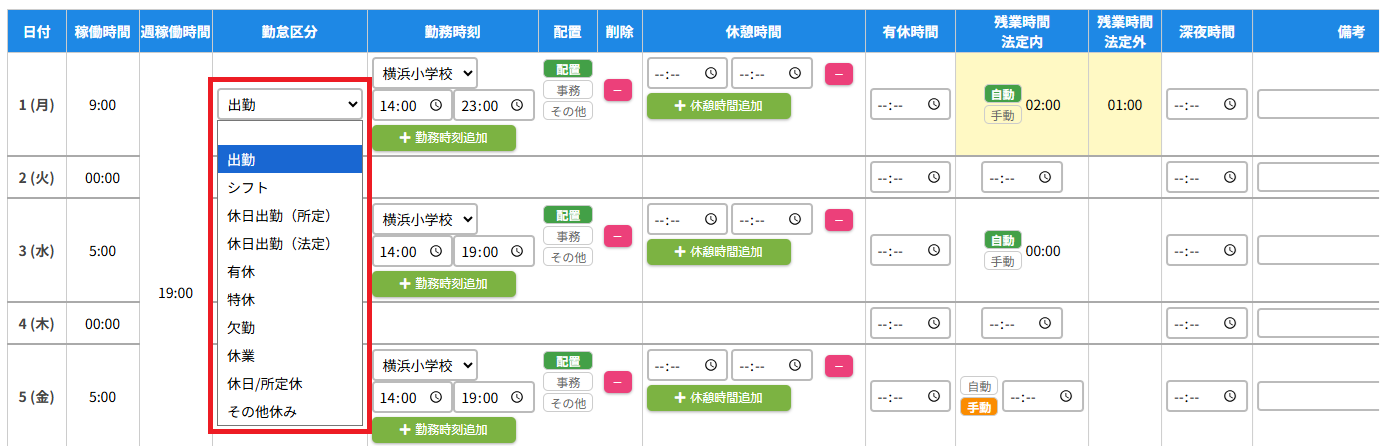Select その他休み at the bottom of the list

click(290, 411)
